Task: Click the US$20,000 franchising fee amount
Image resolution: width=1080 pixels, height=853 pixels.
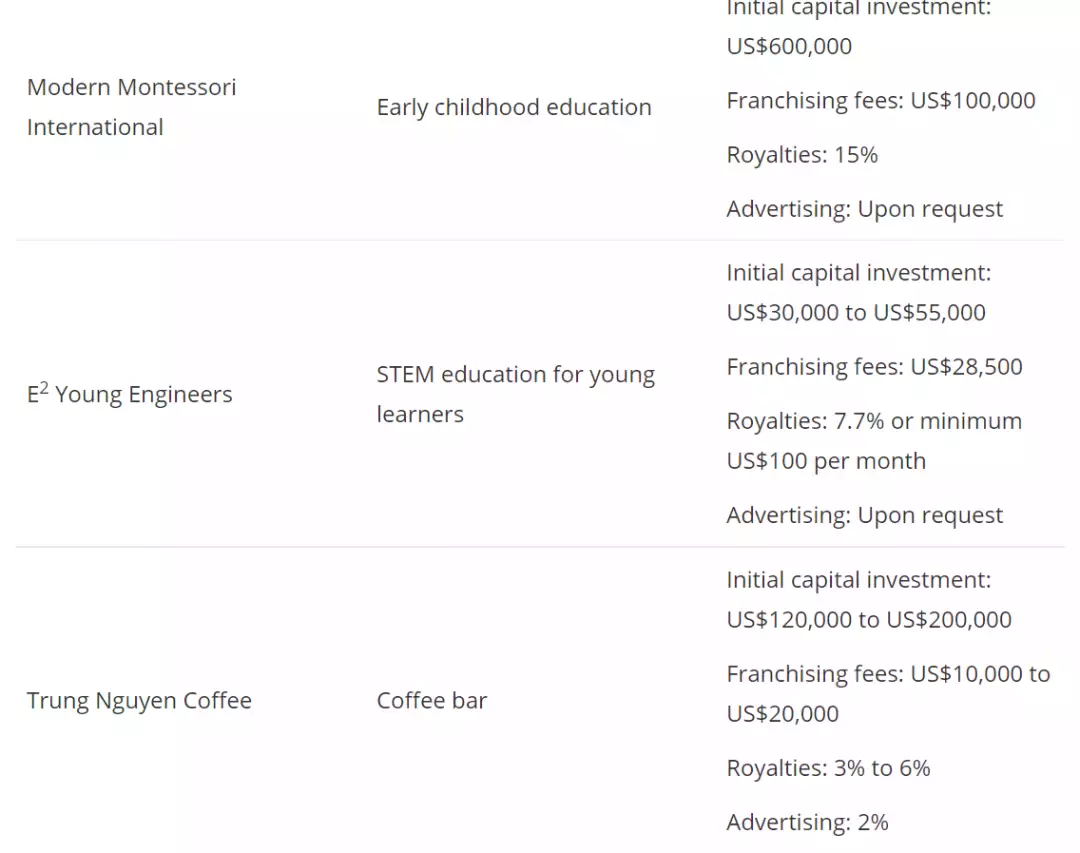Action: point(782,714)
